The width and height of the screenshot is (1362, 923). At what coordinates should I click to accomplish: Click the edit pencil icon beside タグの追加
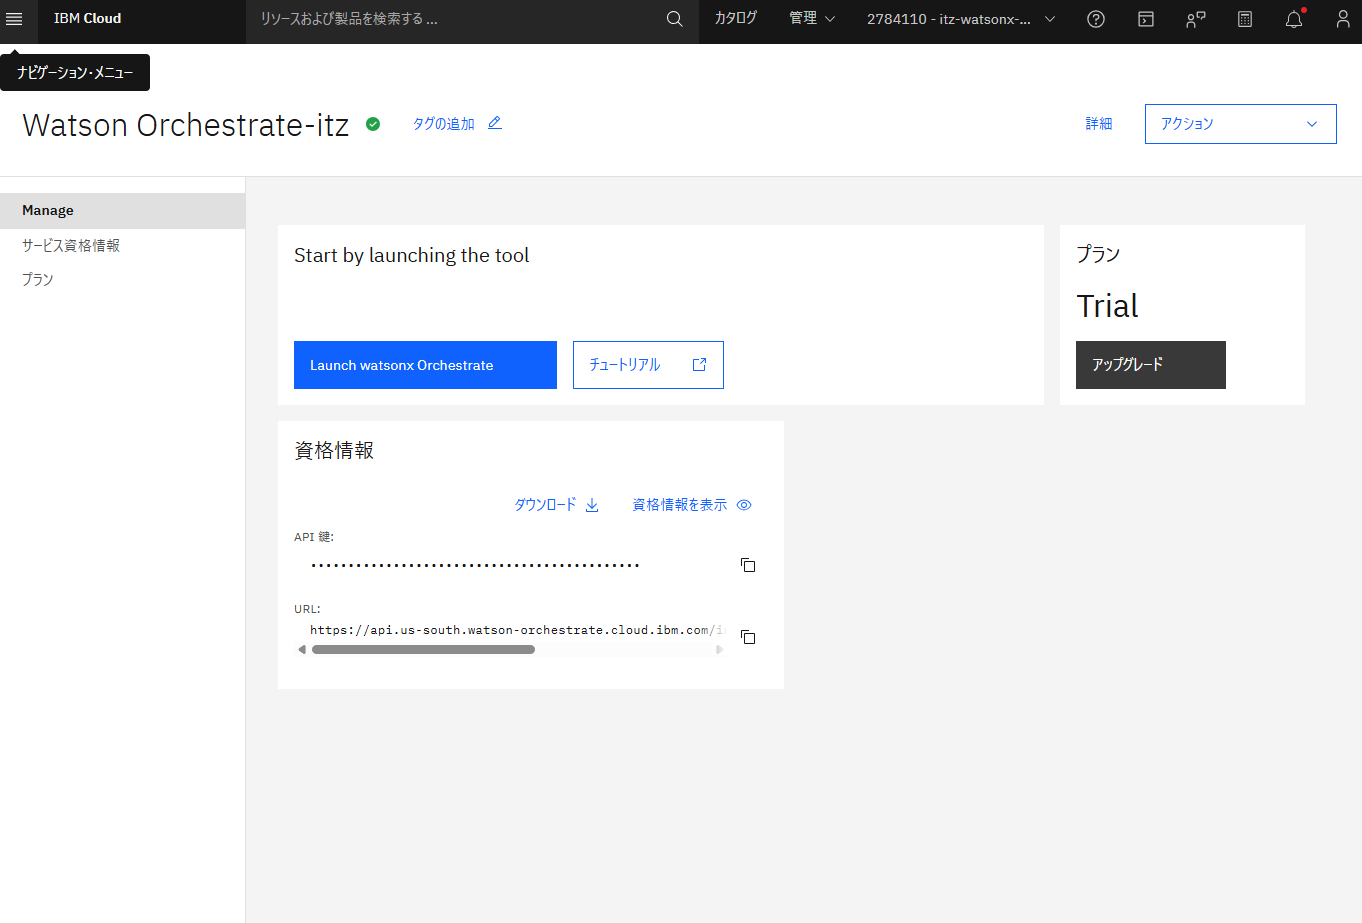coord(495,123)
